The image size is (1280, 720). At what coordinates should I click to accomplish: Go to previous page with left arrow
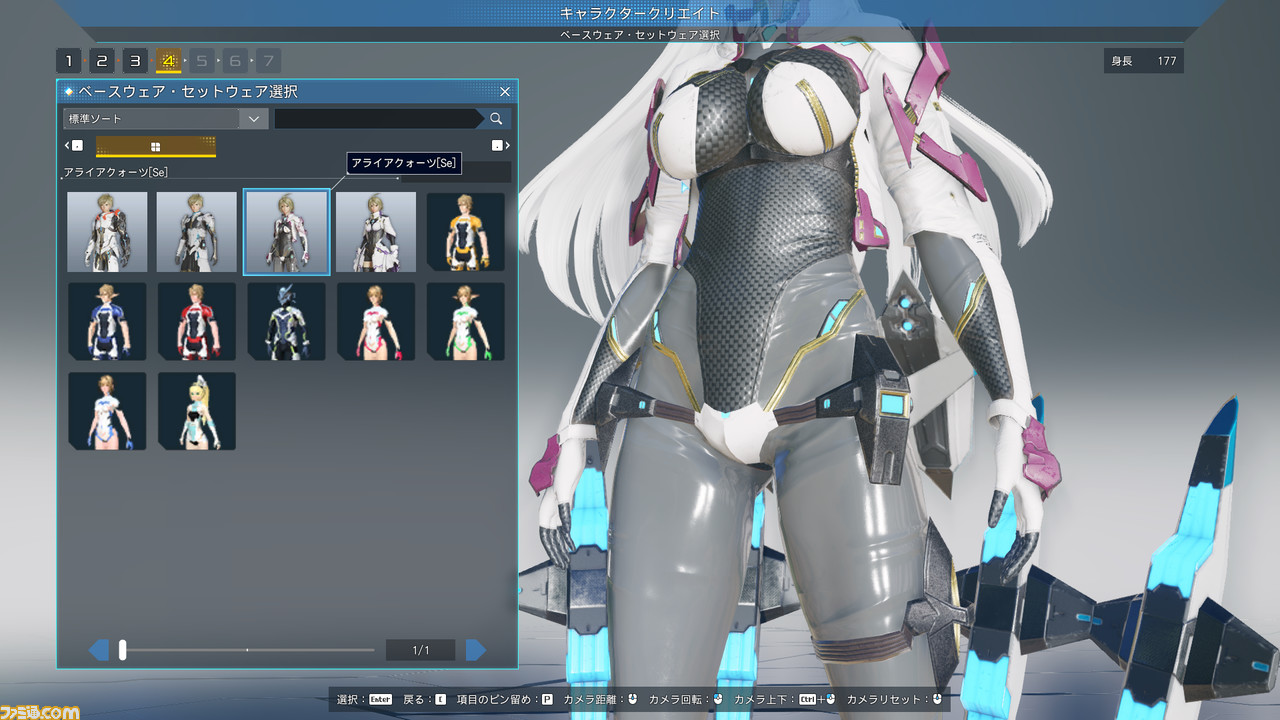pyautogui.click(x=99, y=650)
